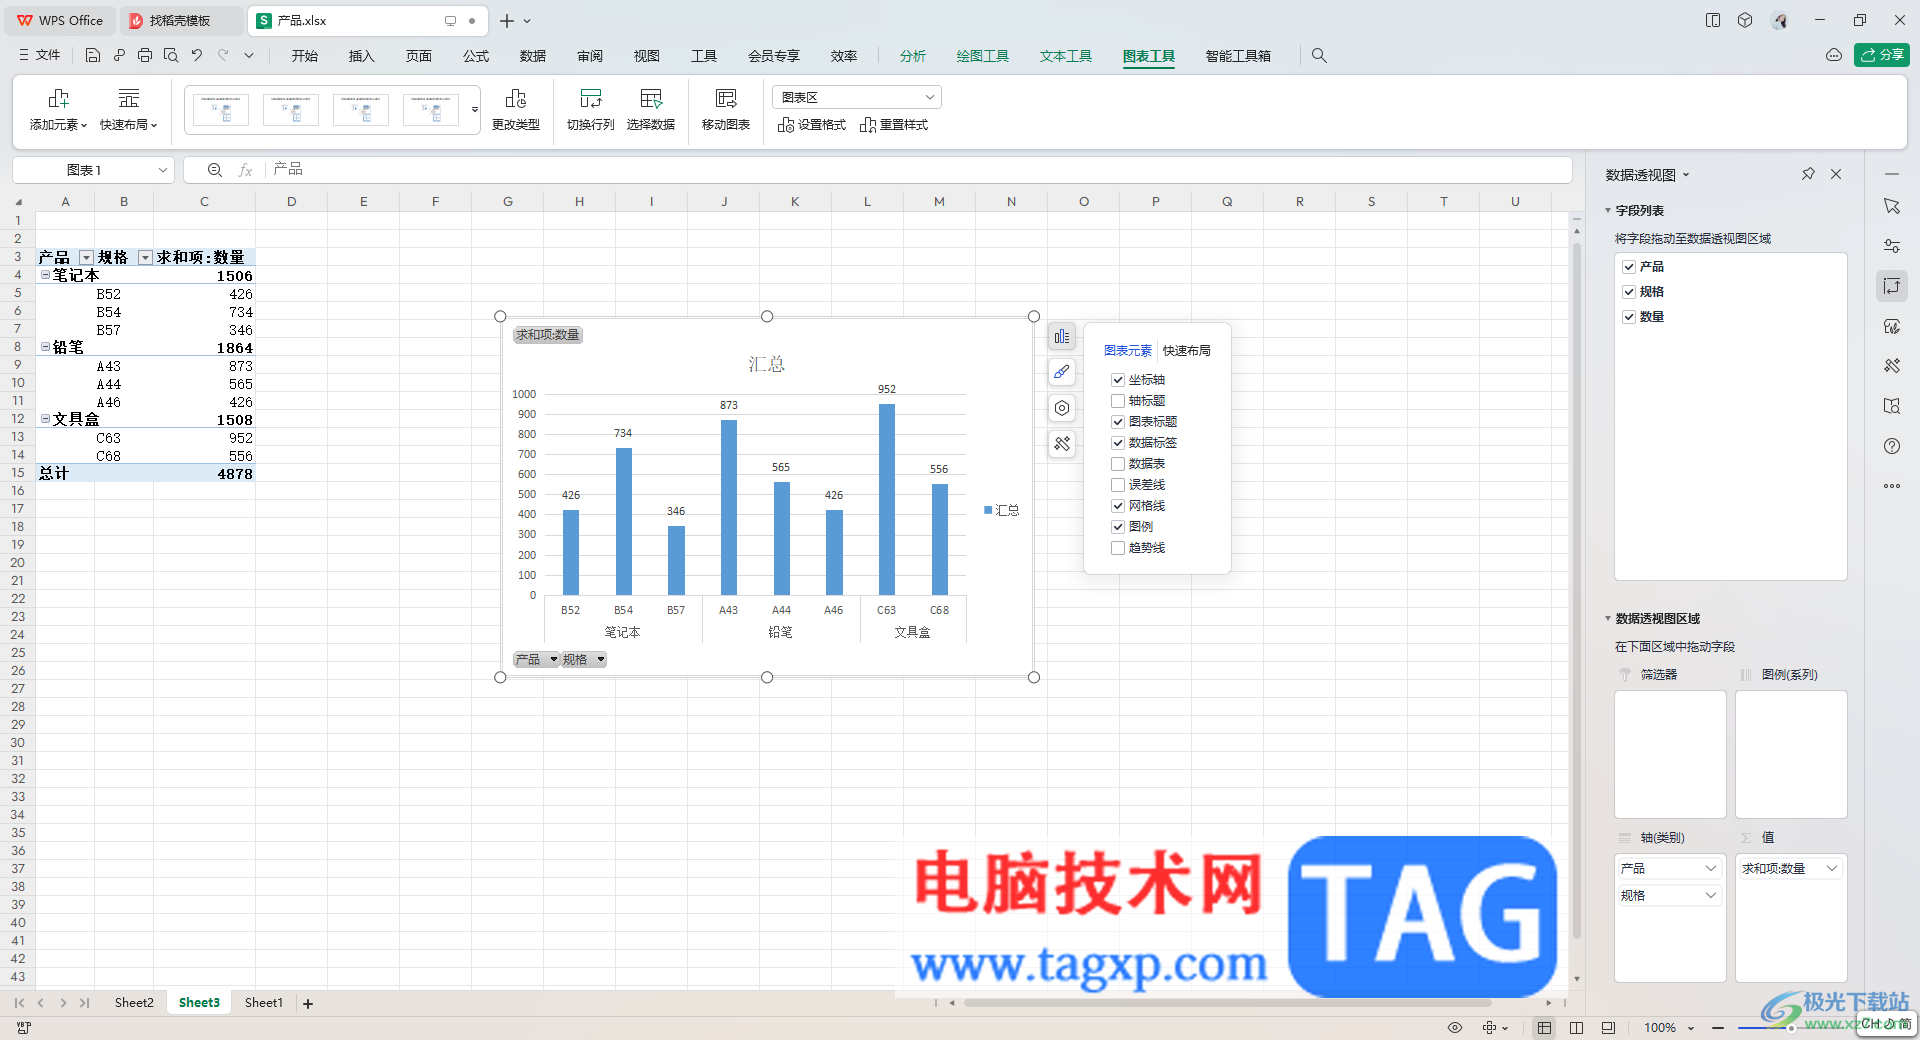Viewport: 1920px width, 1040px height.
Task: Collapse the 铅笔 pivot group
Action: [45, 347]
